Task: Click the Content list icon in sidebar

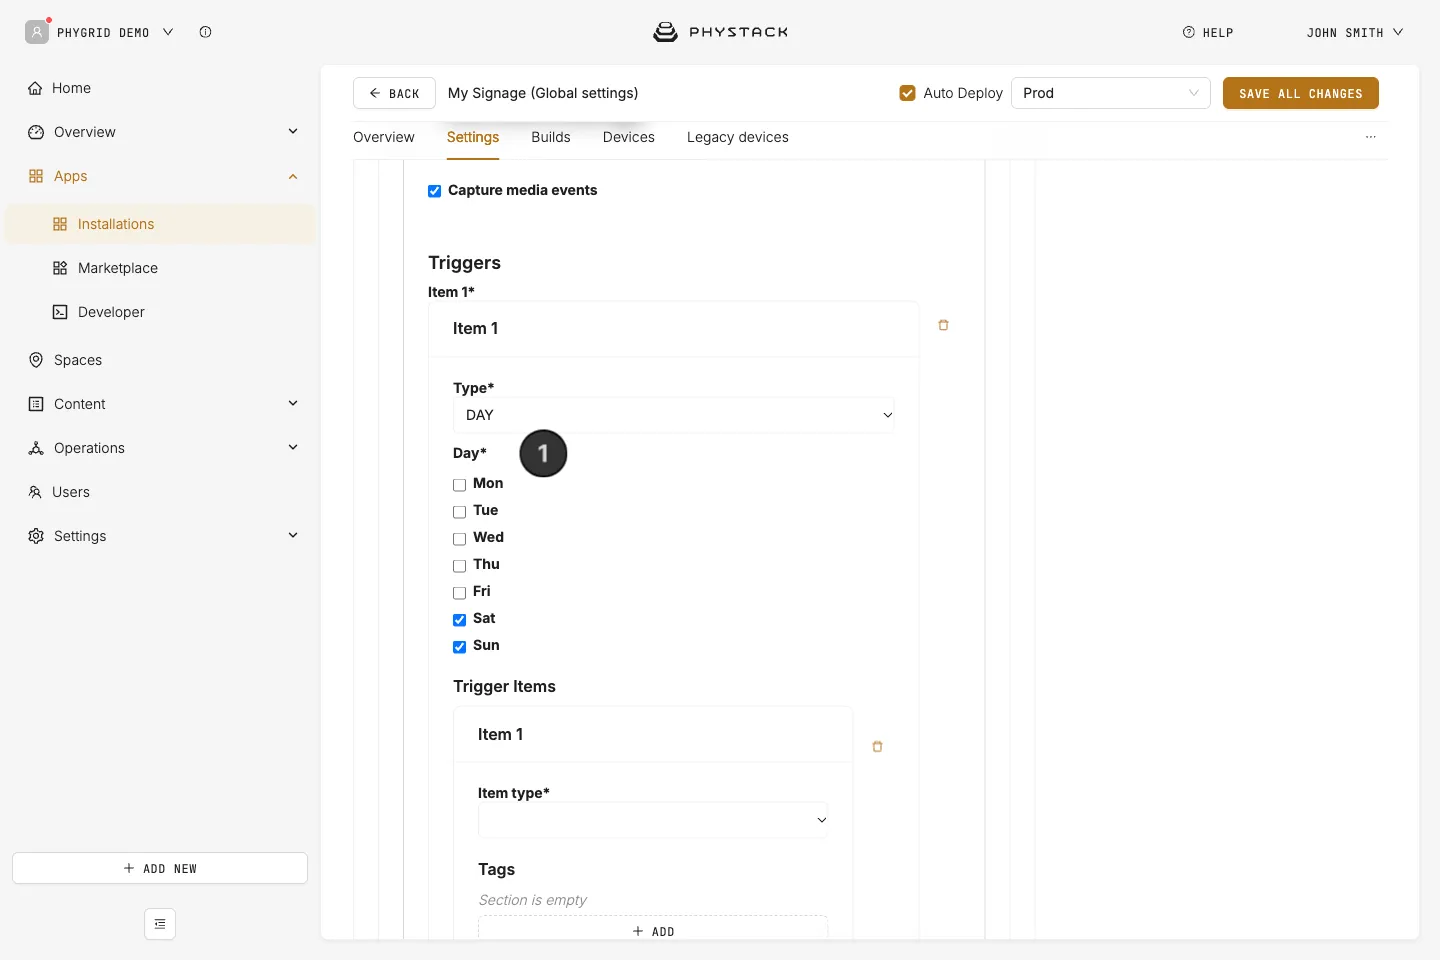Action: [36, 404]
